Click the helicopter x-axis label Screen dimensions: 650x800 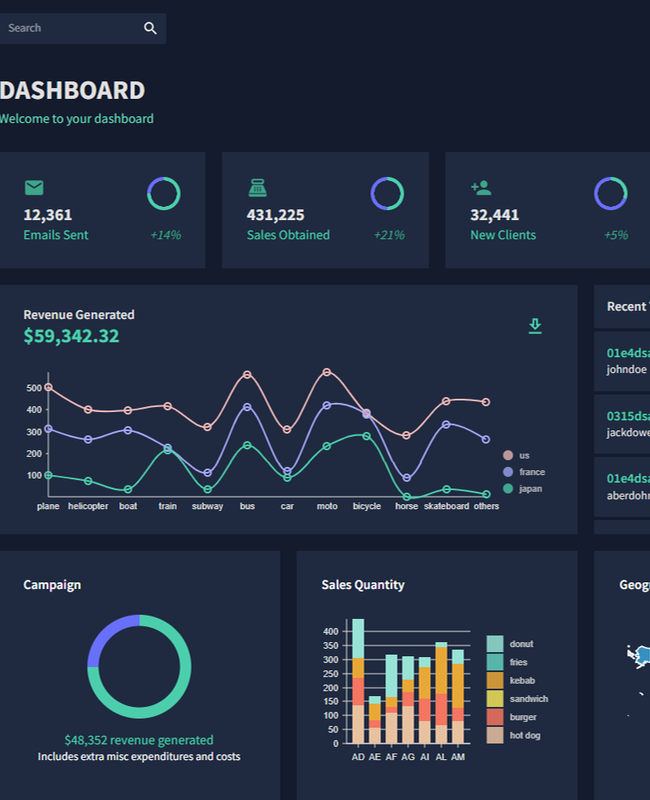(x=88, y=506)
